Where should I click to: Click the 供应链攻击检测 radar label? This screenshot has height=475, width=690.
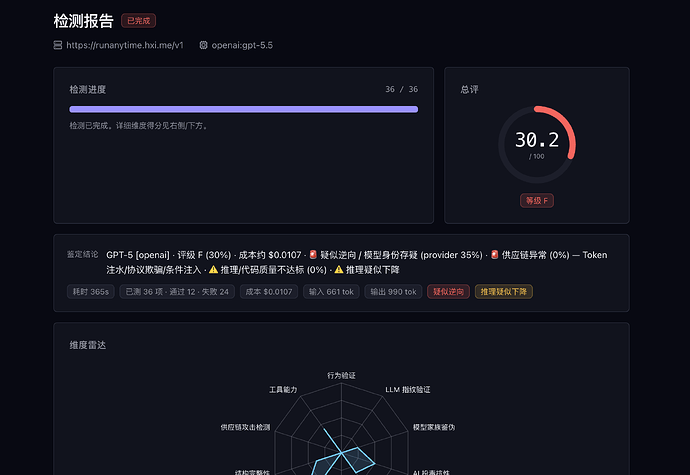coord(245,427)
